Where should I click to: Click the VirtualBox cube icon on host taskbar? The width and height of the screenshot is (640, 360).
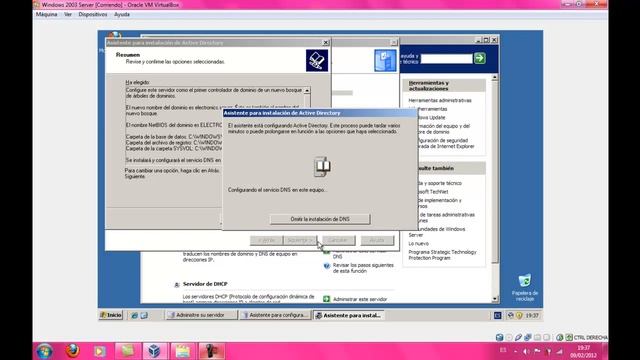click(x=154, y=351)
